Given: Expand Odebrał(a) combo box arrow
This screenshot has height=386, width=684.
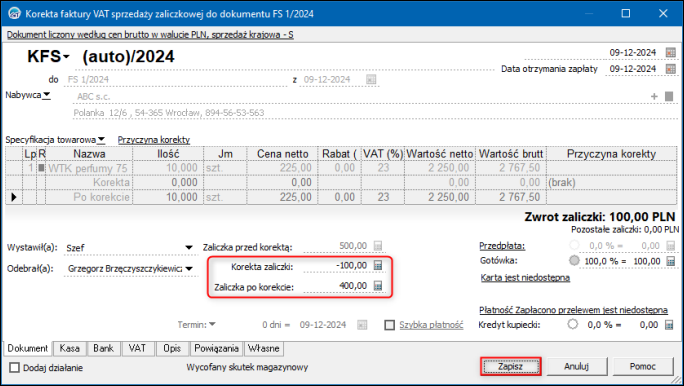Looking at the screenshot, I should tap(189, 269).
